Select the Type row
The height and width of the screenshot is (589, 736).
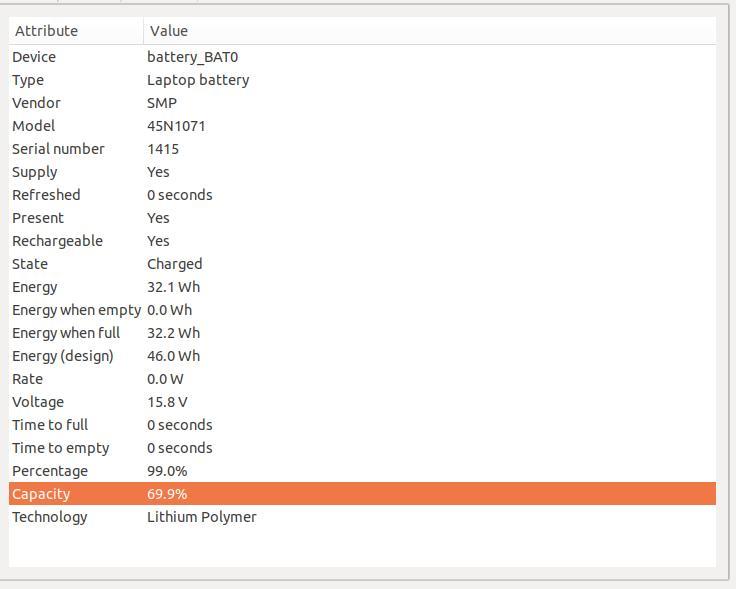click(362, 80)
